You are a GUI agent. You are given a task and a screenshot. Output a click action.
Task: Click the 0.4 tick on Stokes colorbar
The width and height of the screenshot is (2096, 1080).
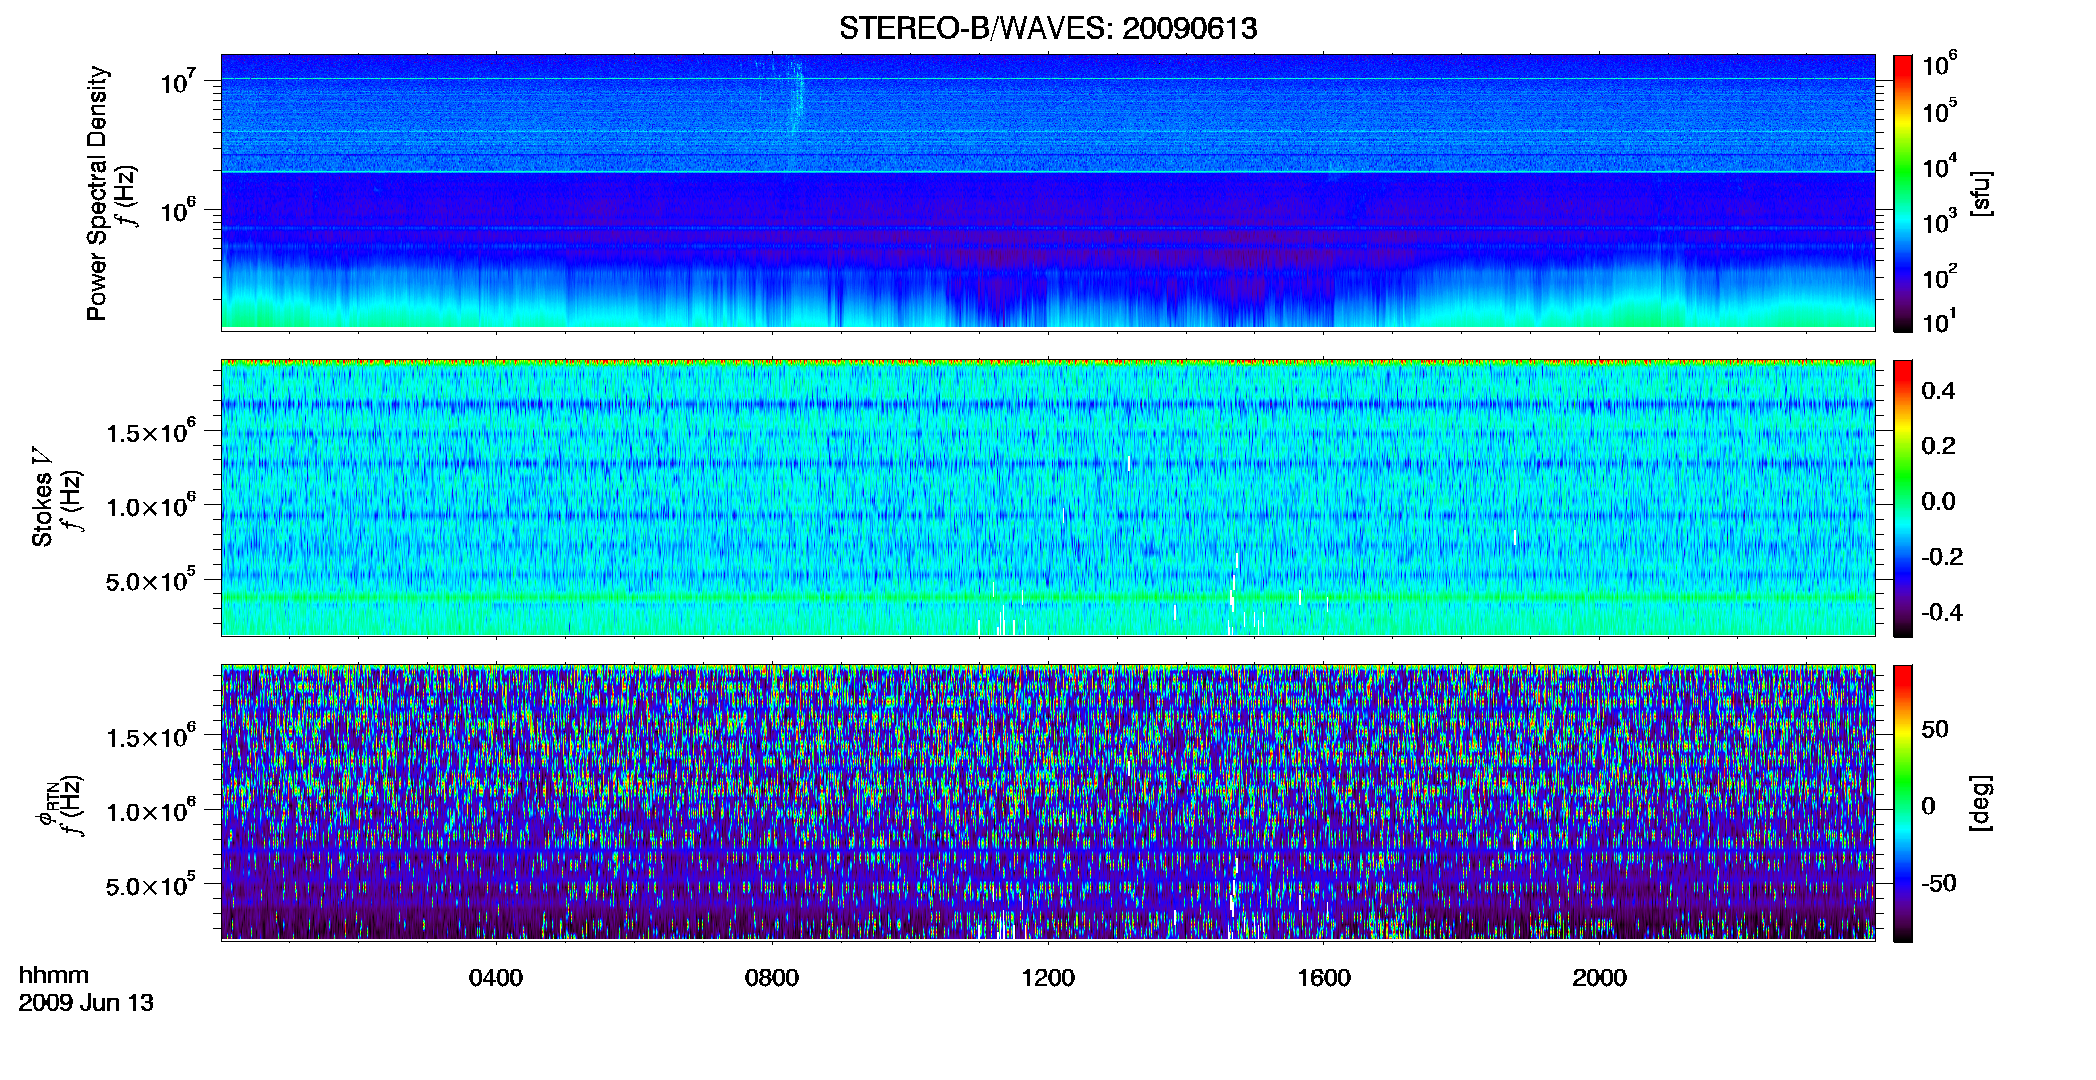pyautogui.click(x=1938, y=391)
